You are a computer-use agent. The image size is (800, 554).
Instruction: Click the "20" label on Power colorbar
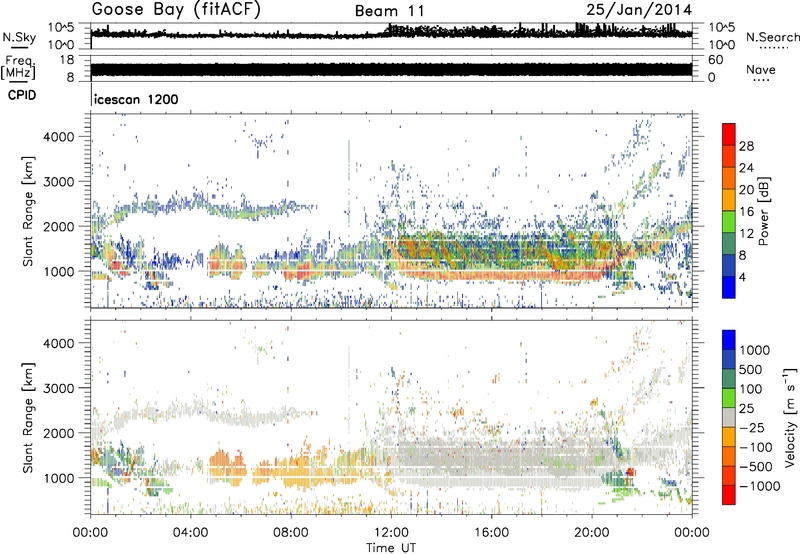coord(746,190)
